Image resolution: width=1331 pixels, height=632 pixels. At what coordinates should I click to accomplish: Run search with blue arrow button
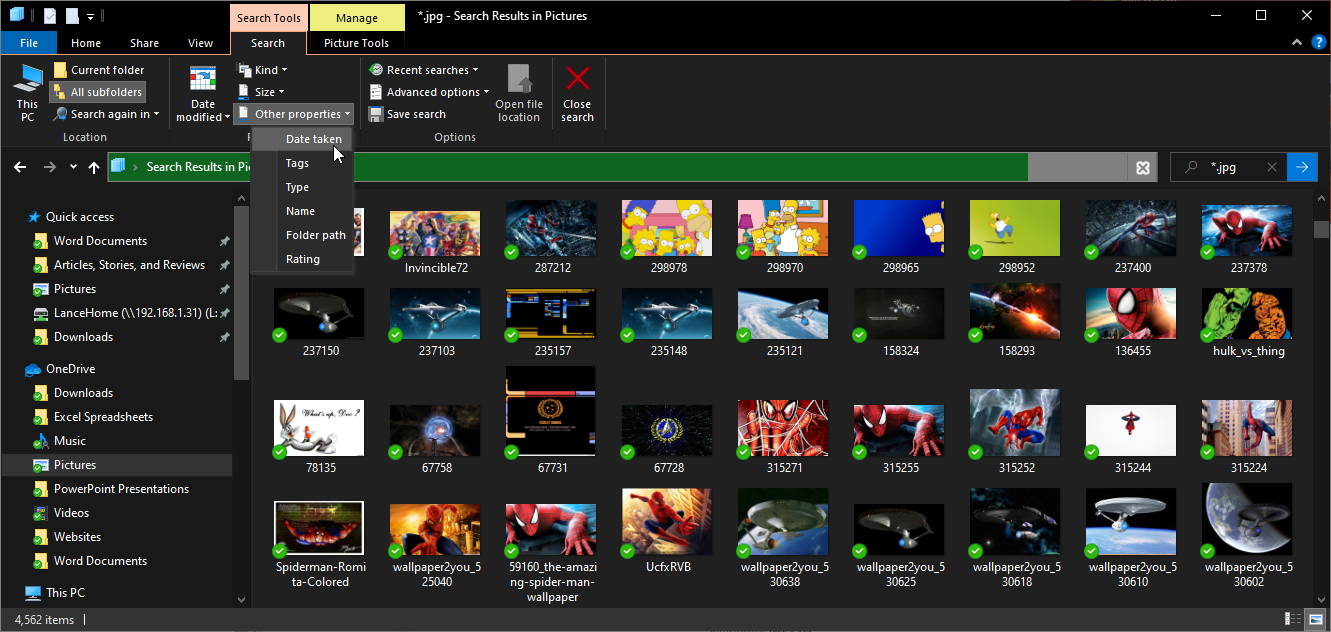pos(1302,167)
